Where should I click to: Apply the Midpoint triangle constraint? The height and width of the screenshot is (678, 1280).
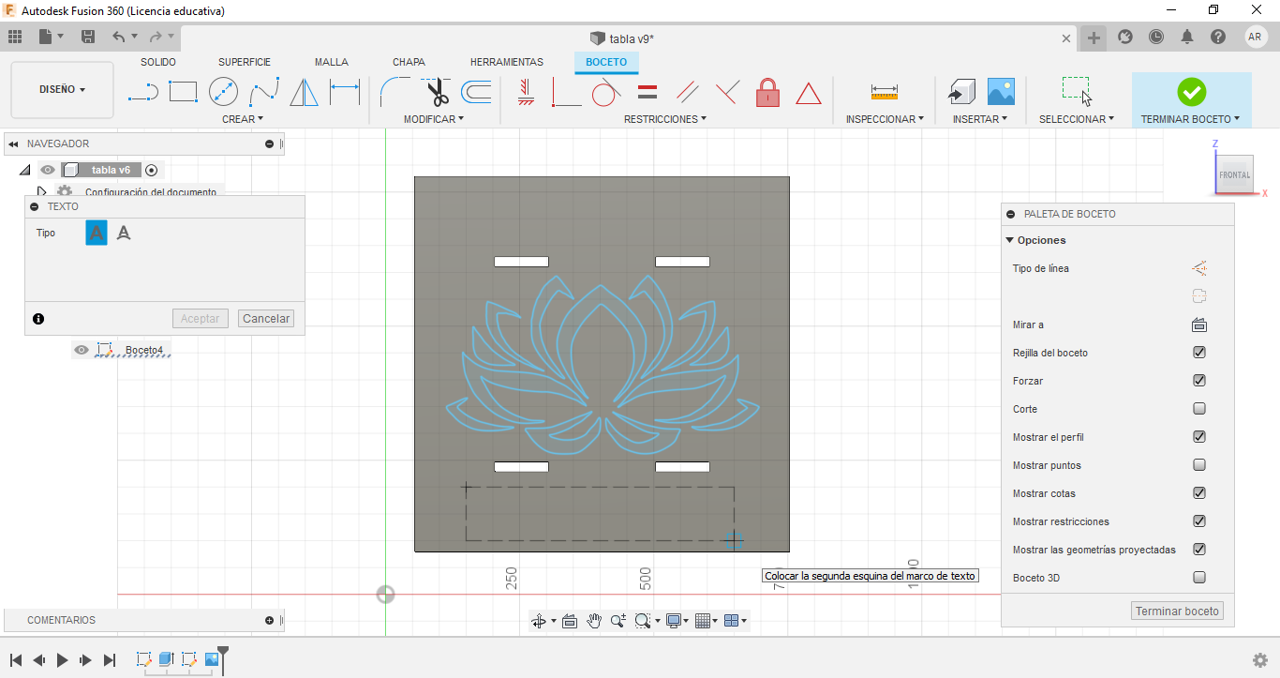pyautogui.click(x=808, y=94)
